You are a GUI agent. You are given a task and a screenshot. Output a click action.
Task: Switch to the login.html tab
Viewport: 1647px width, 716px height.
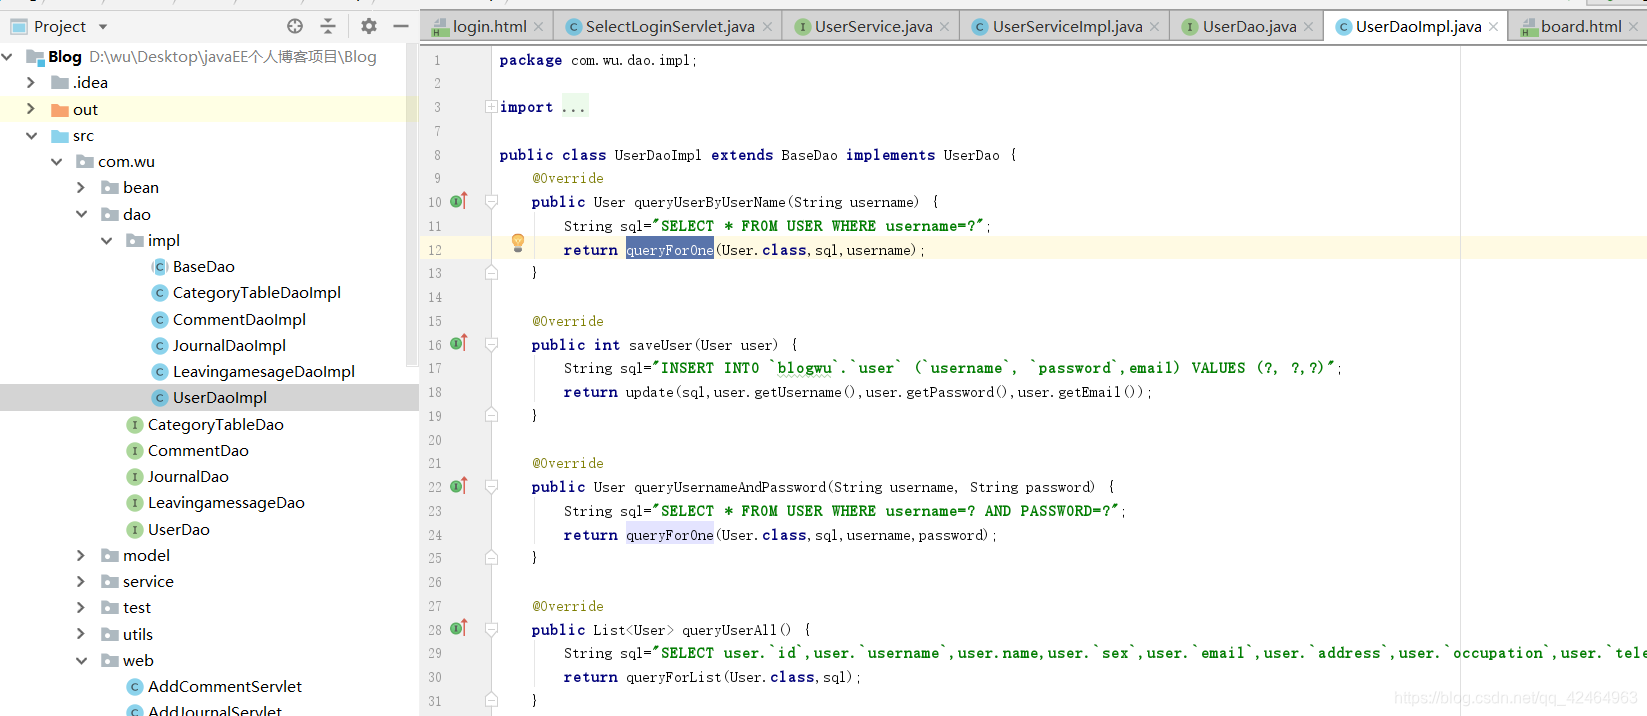[489, 27]
